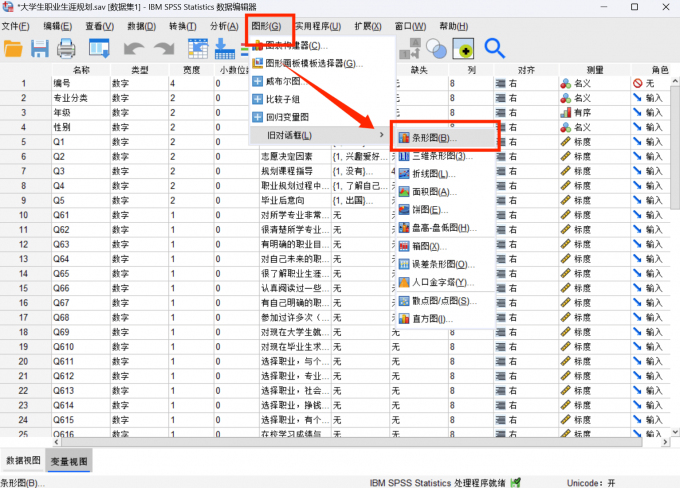Click the 名称 column header
Screen dimensions: 680x488
pyautogui.click(x=81, y=70)
